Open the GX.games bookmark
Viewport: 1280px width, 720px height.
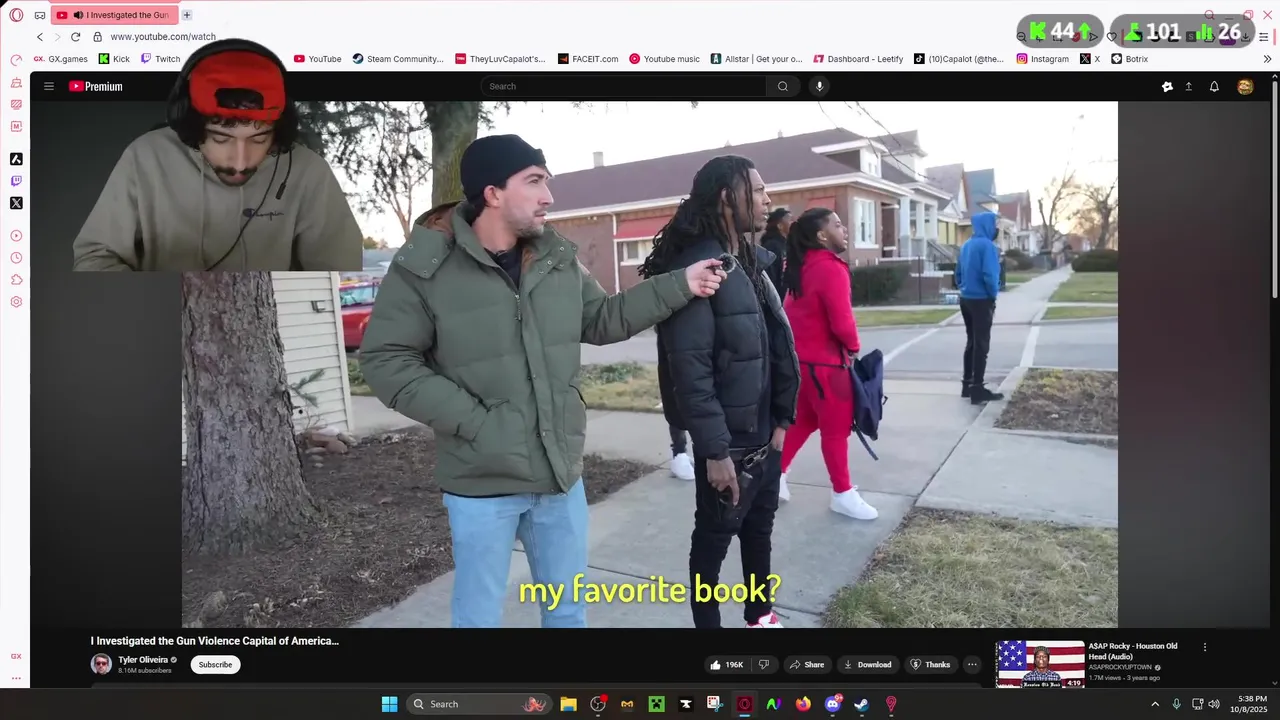coord(61,59)
